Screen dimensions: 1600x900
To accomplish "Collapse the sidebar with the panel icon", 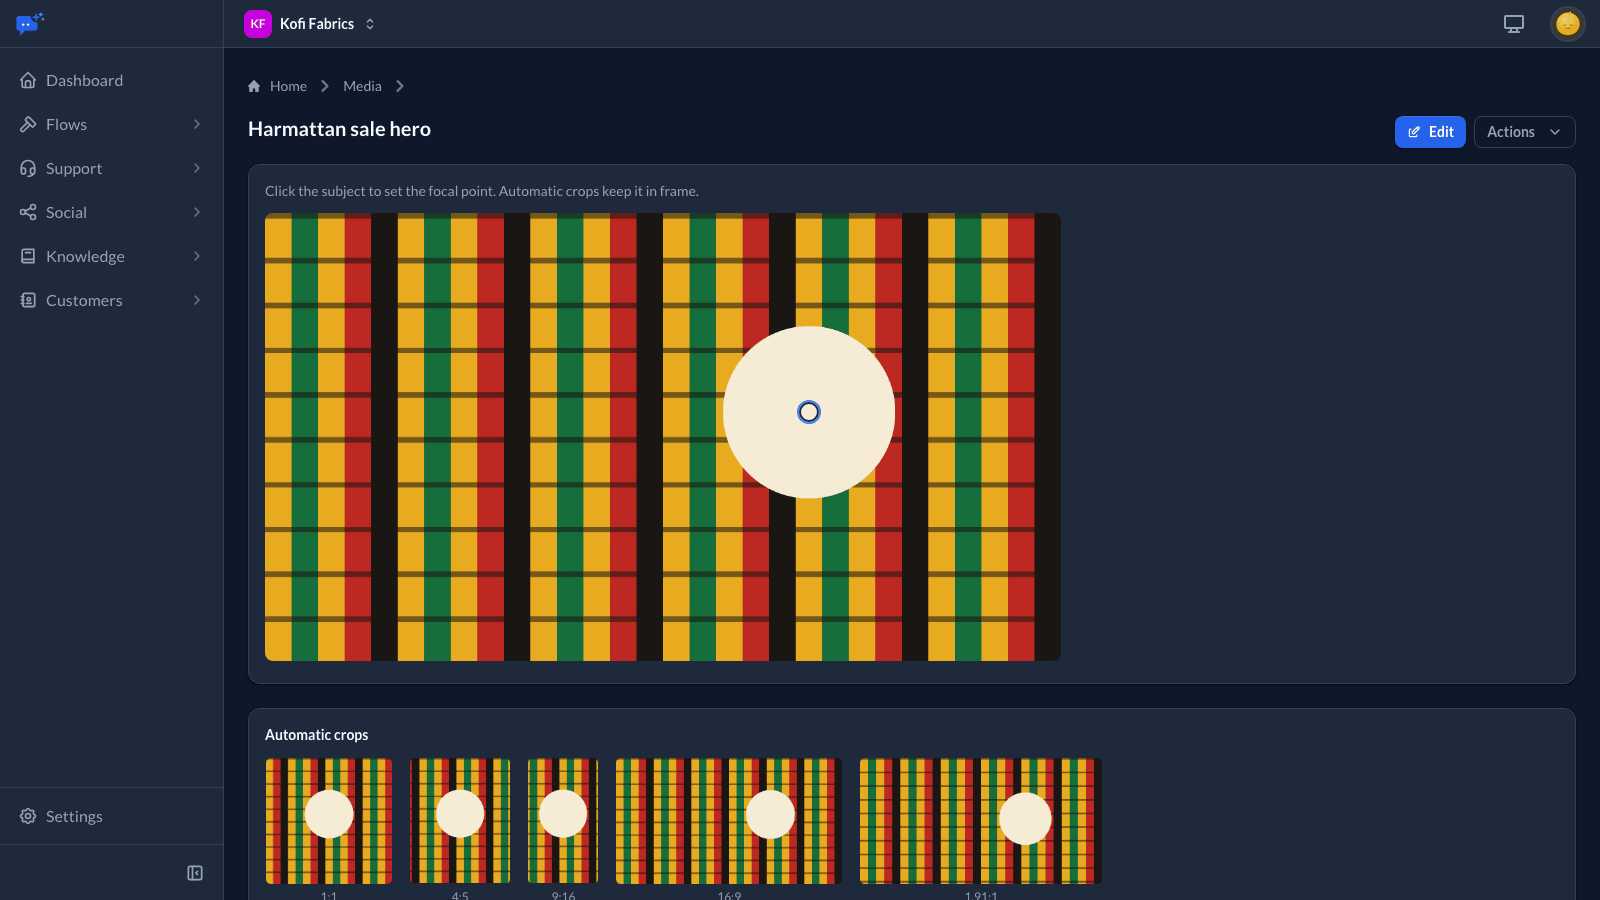I will [x=195, y=873].
